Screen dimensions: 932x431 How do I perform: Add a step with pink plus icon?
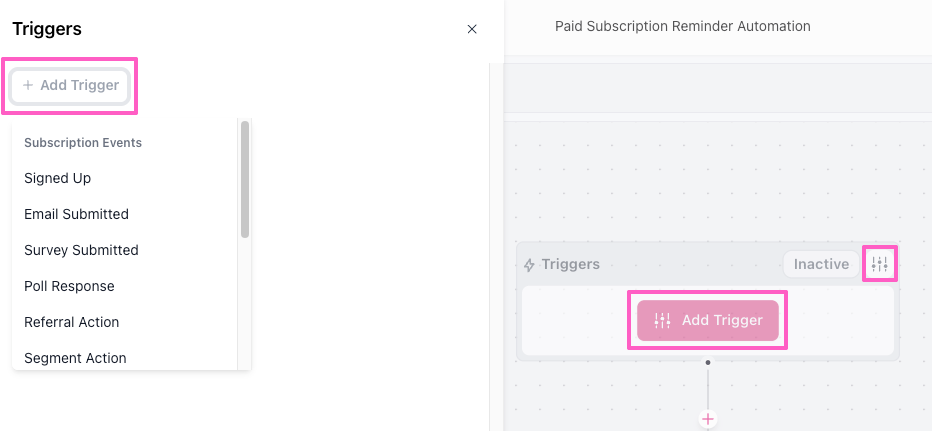[x=707, y=419]
